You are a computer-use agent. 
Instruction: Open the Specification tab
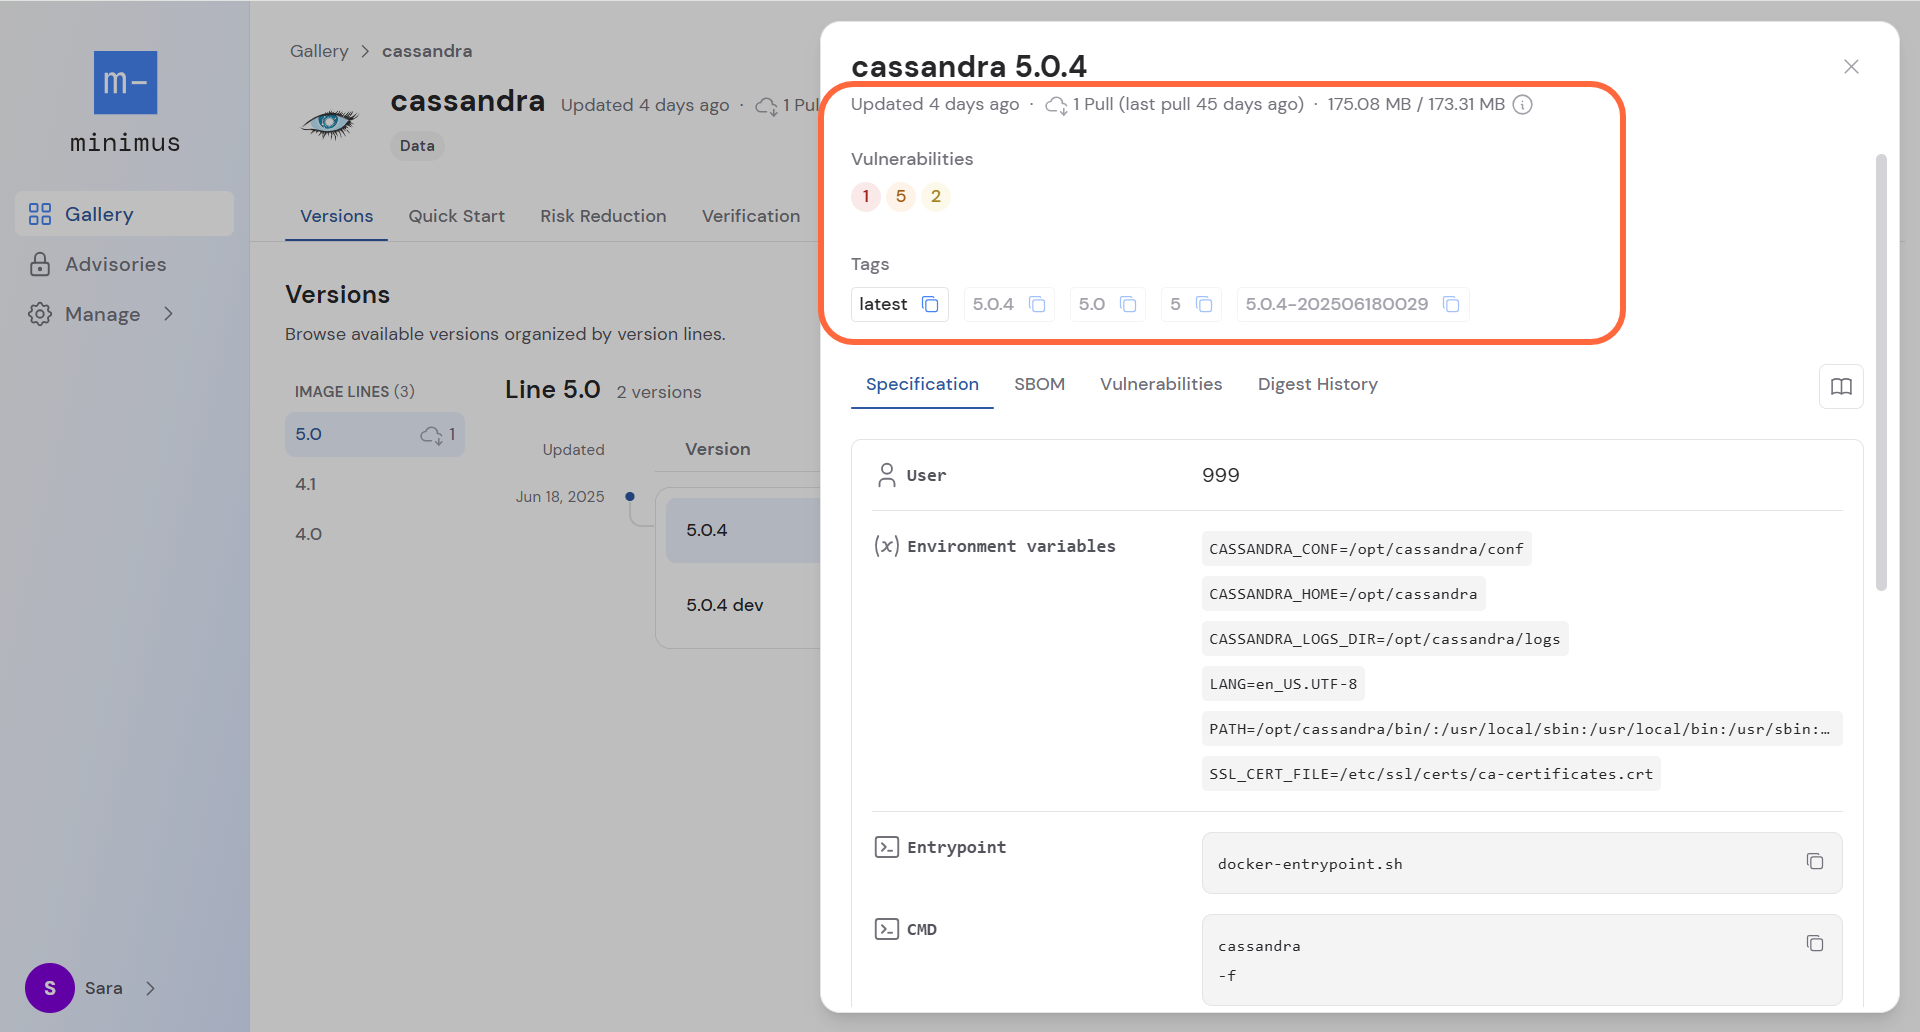click(x=922, y=384)
